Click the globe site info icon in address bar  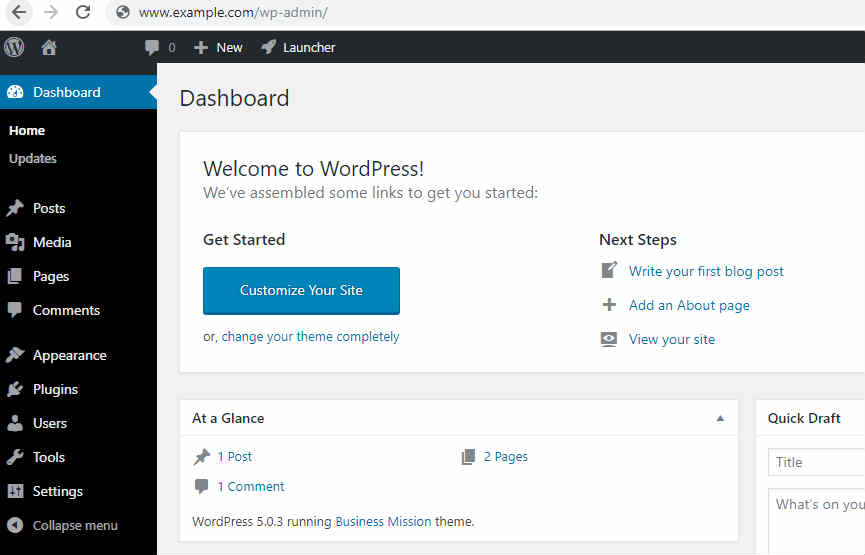click(x=122, y=12)
